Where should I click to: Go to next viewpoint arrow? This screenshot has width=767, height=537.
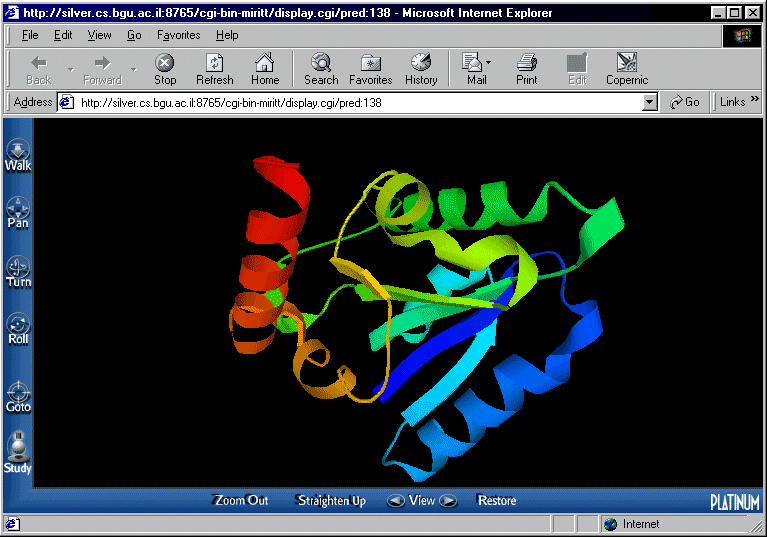[448, 500]
